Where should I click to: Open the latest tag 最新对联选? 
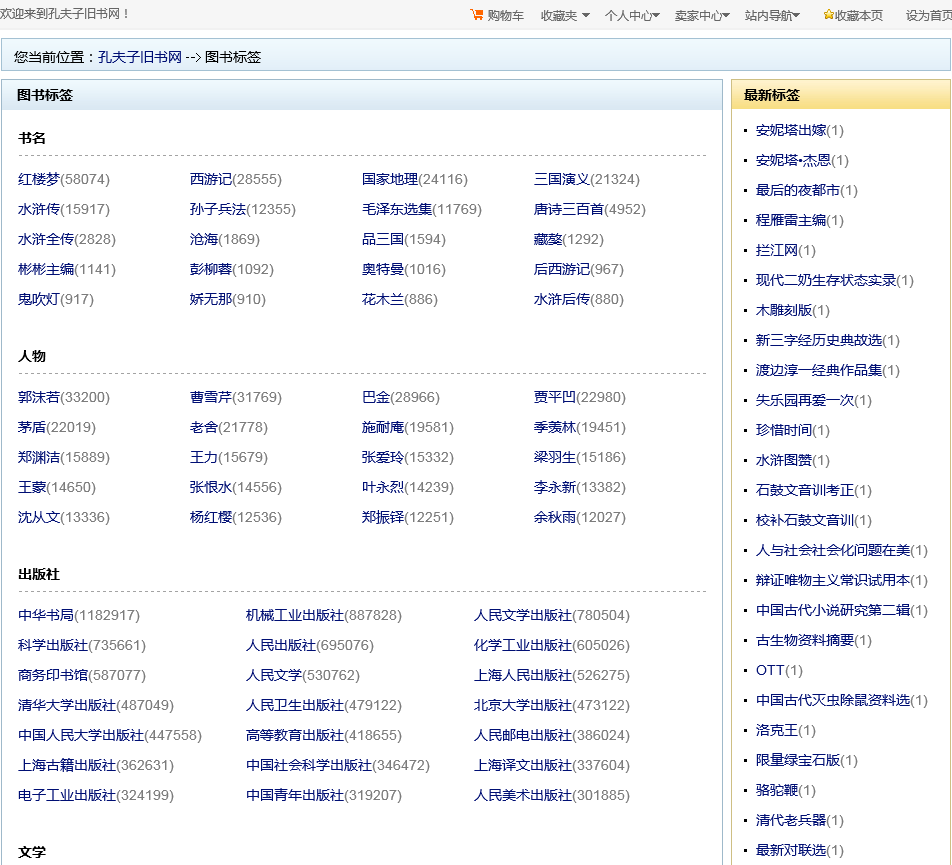790,850
